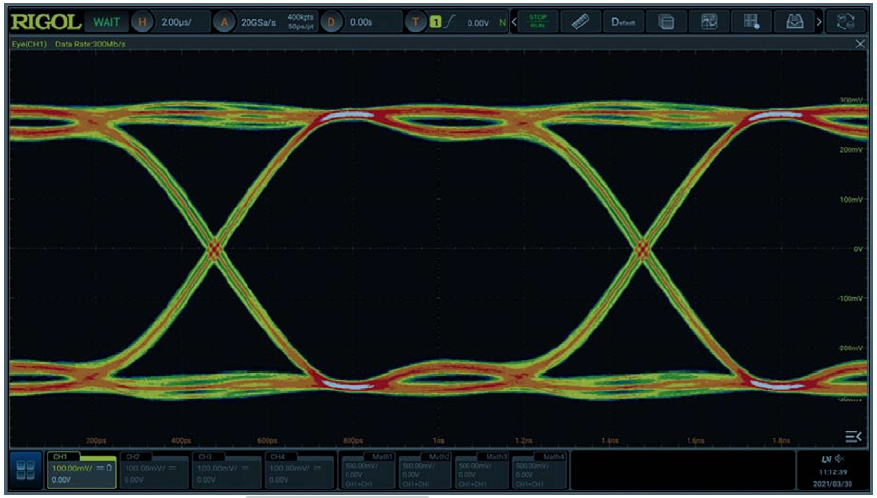Turn on channel CH4

tap(296, 468)
